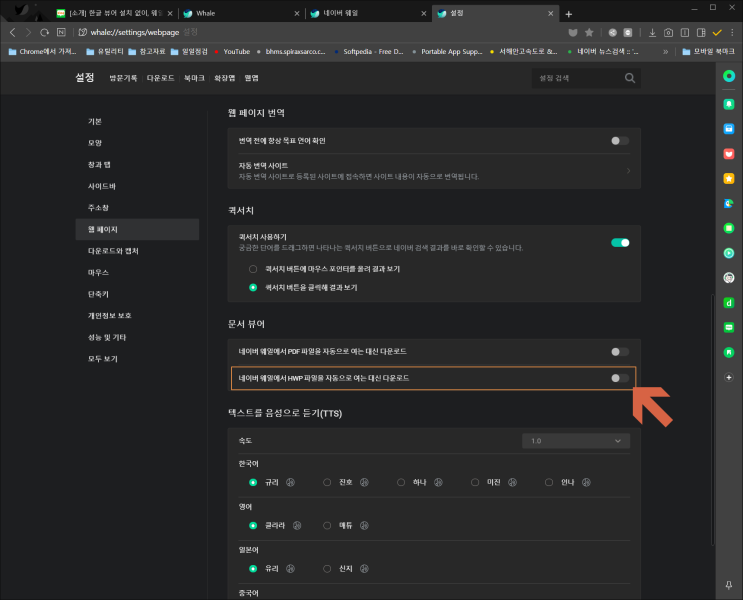The height and width of the screenshot is (600, 743).
Task: Open the 속도 1.0 speed dropdown
Action: pyautogui.click(x=576, y=441)
